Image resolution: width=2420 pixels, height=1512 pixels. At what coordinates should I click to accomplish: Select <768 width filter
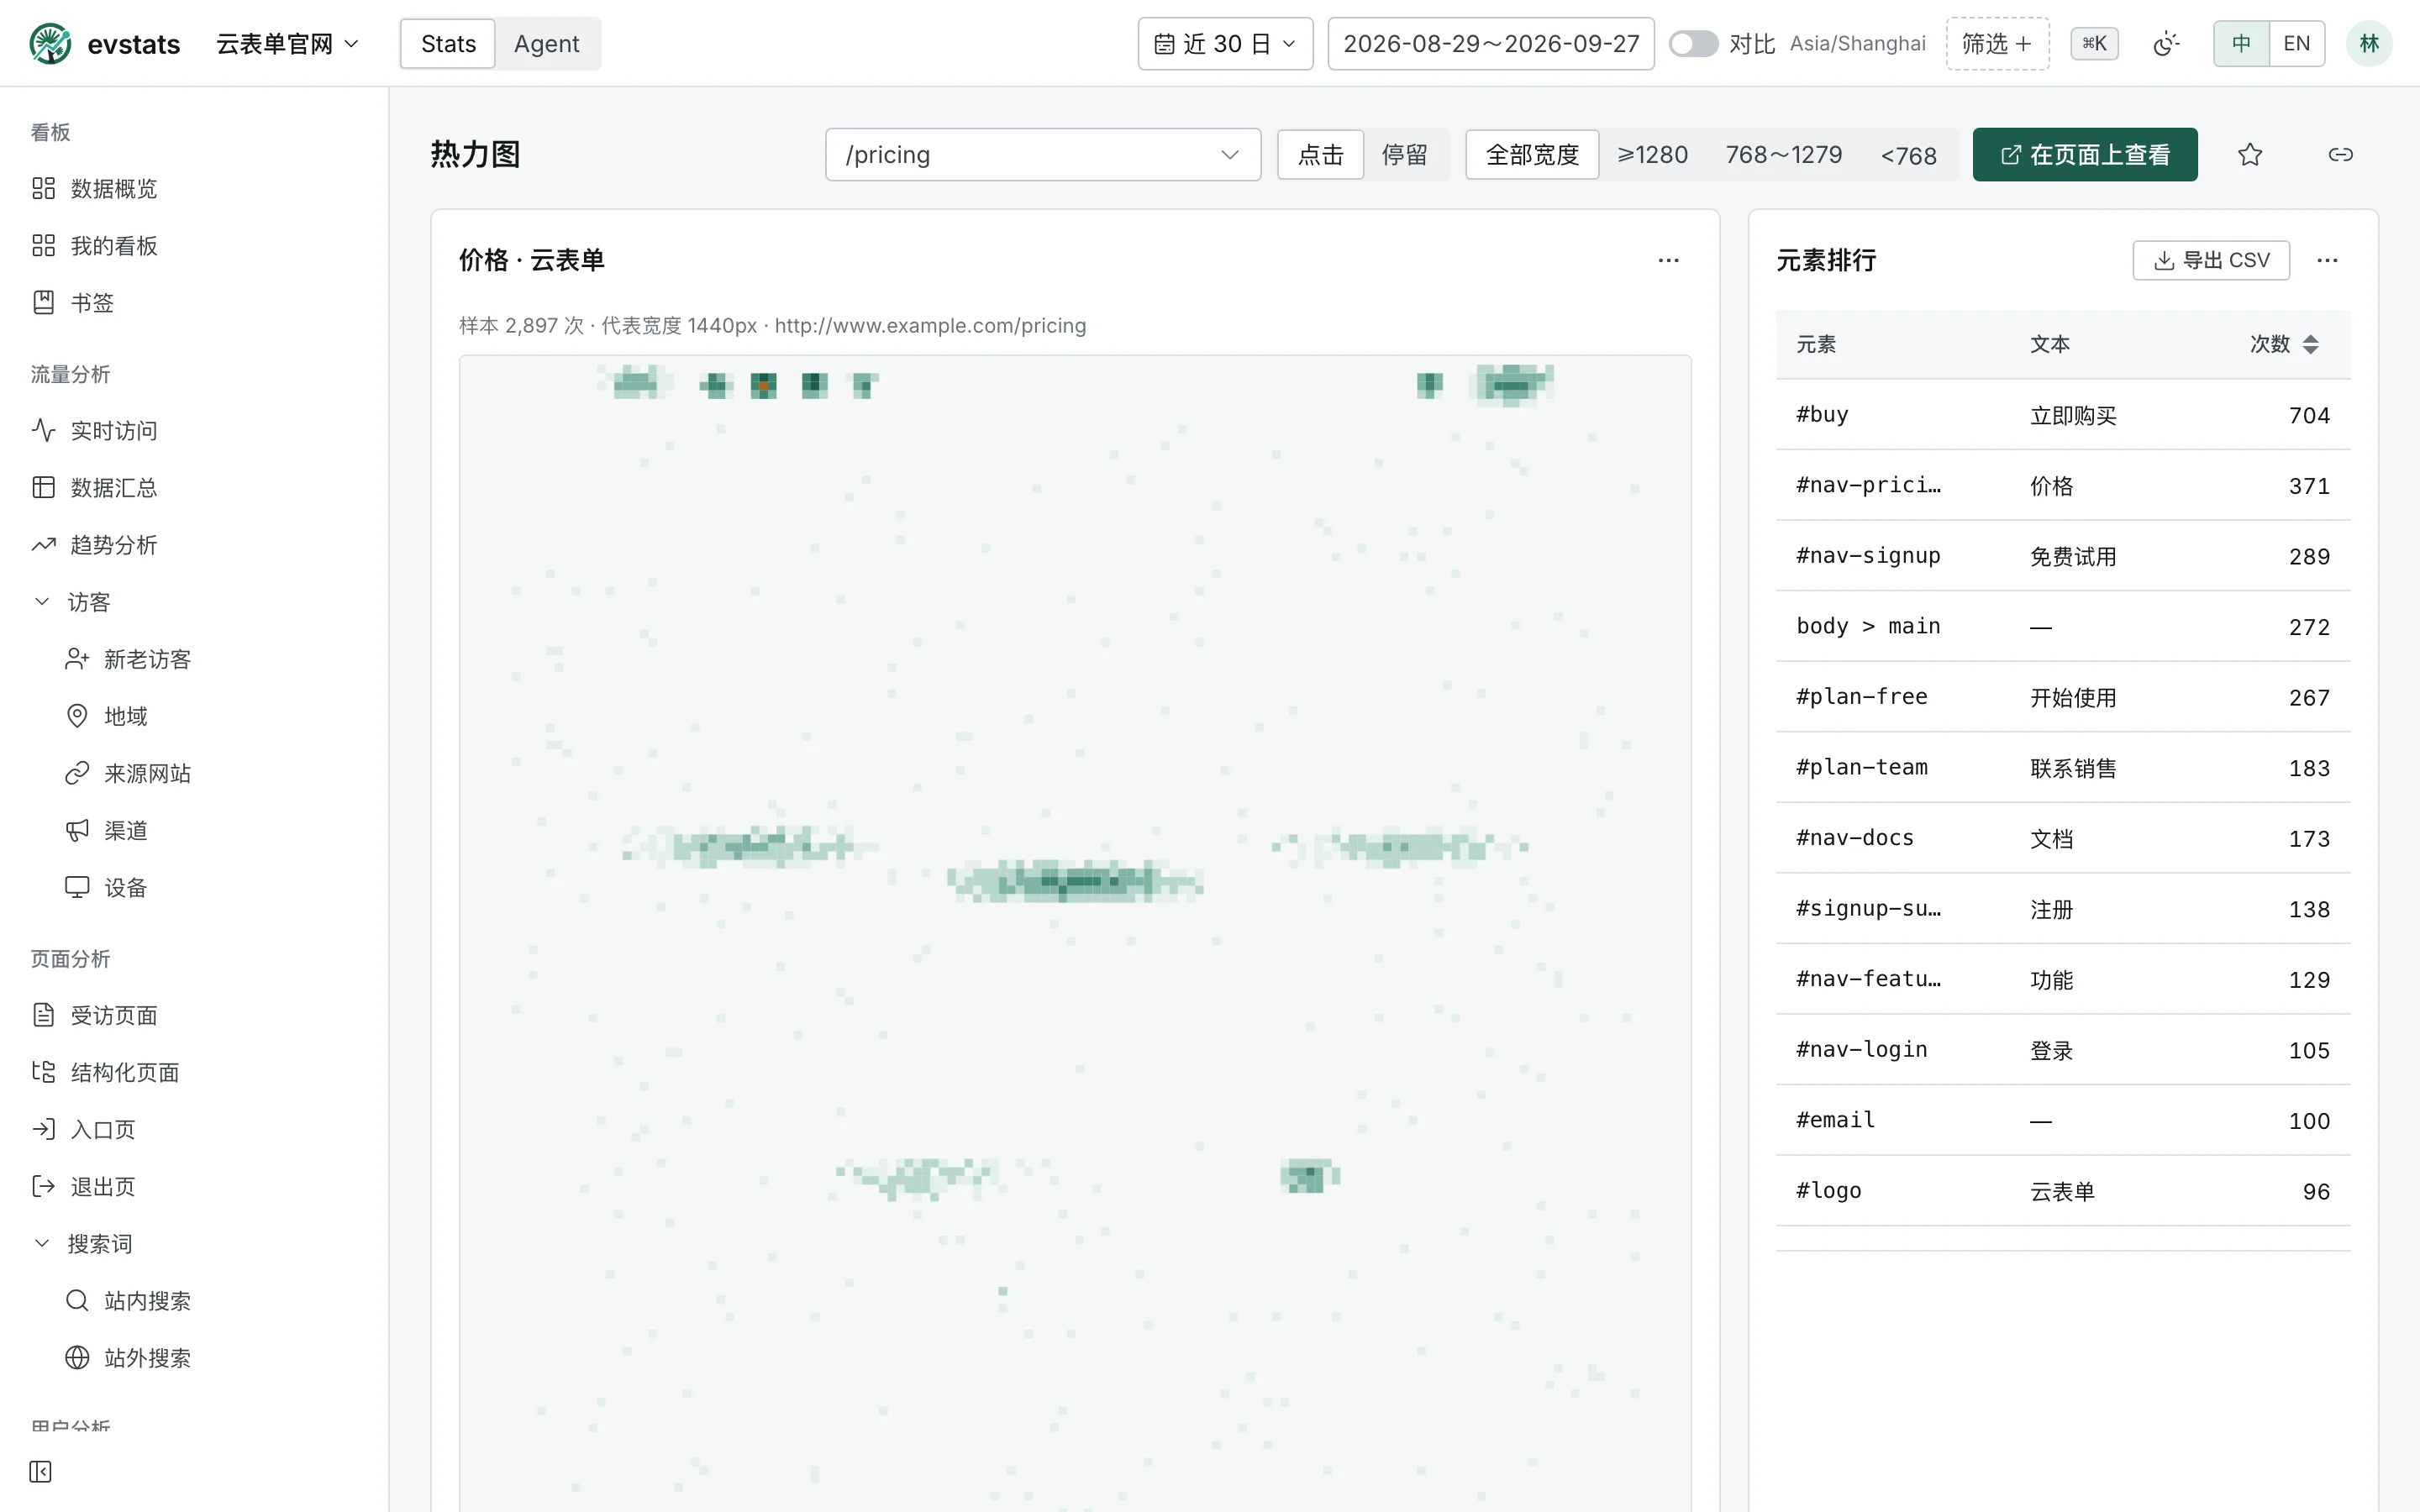pyautogui.click(x=1908, y=155)
